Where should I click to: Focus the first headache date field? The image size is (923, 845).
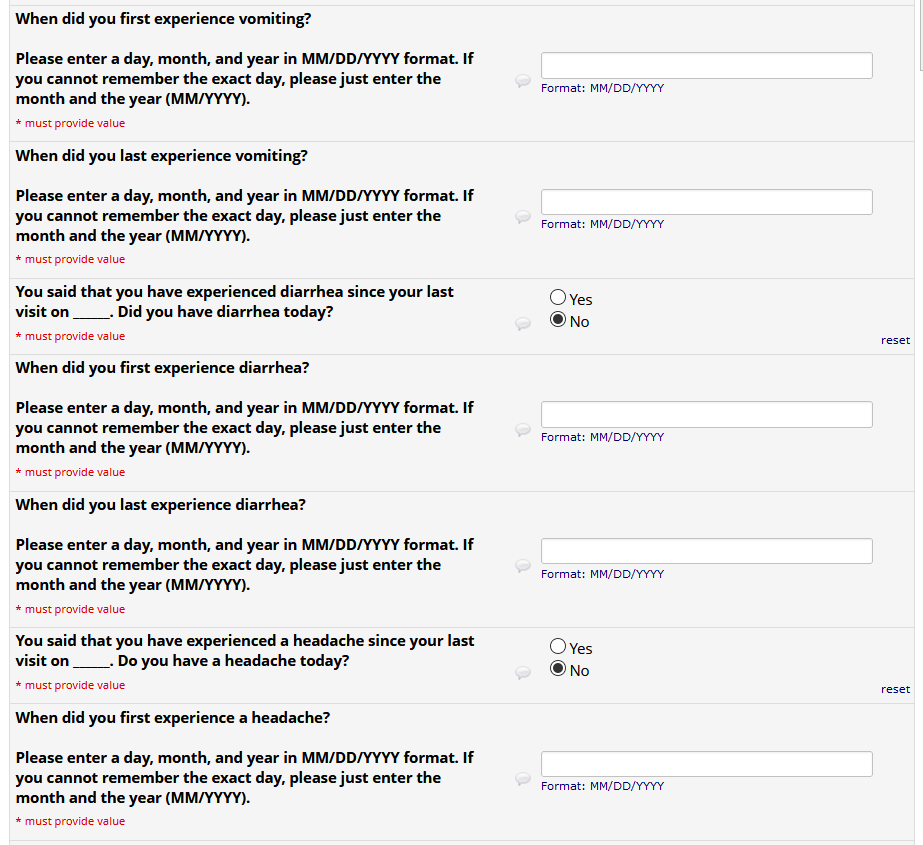click(706, 764)
